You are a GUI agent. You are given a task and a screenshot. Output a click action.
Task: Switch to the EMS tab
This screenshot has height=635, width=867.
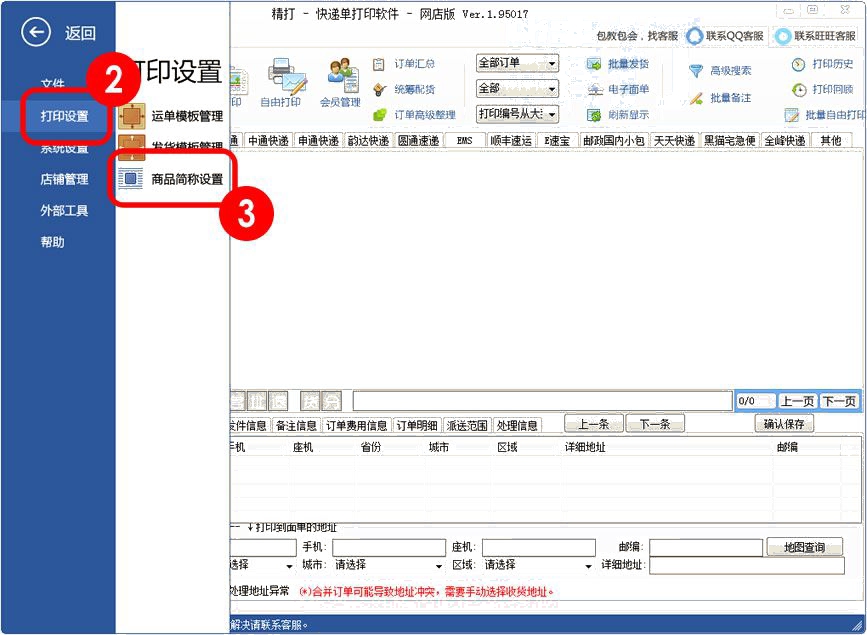click(x=464, y=140)
